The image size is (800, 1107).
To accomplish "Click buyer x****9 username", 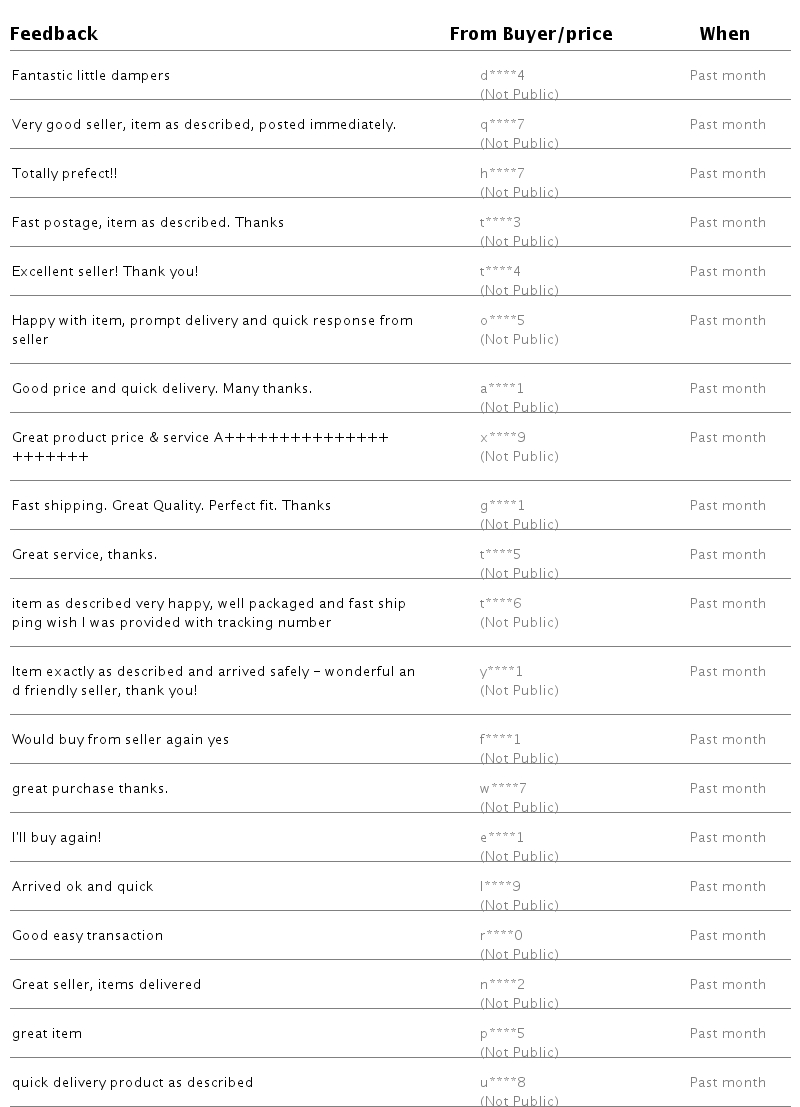I will pyautogui.click(x=502, y=437).
